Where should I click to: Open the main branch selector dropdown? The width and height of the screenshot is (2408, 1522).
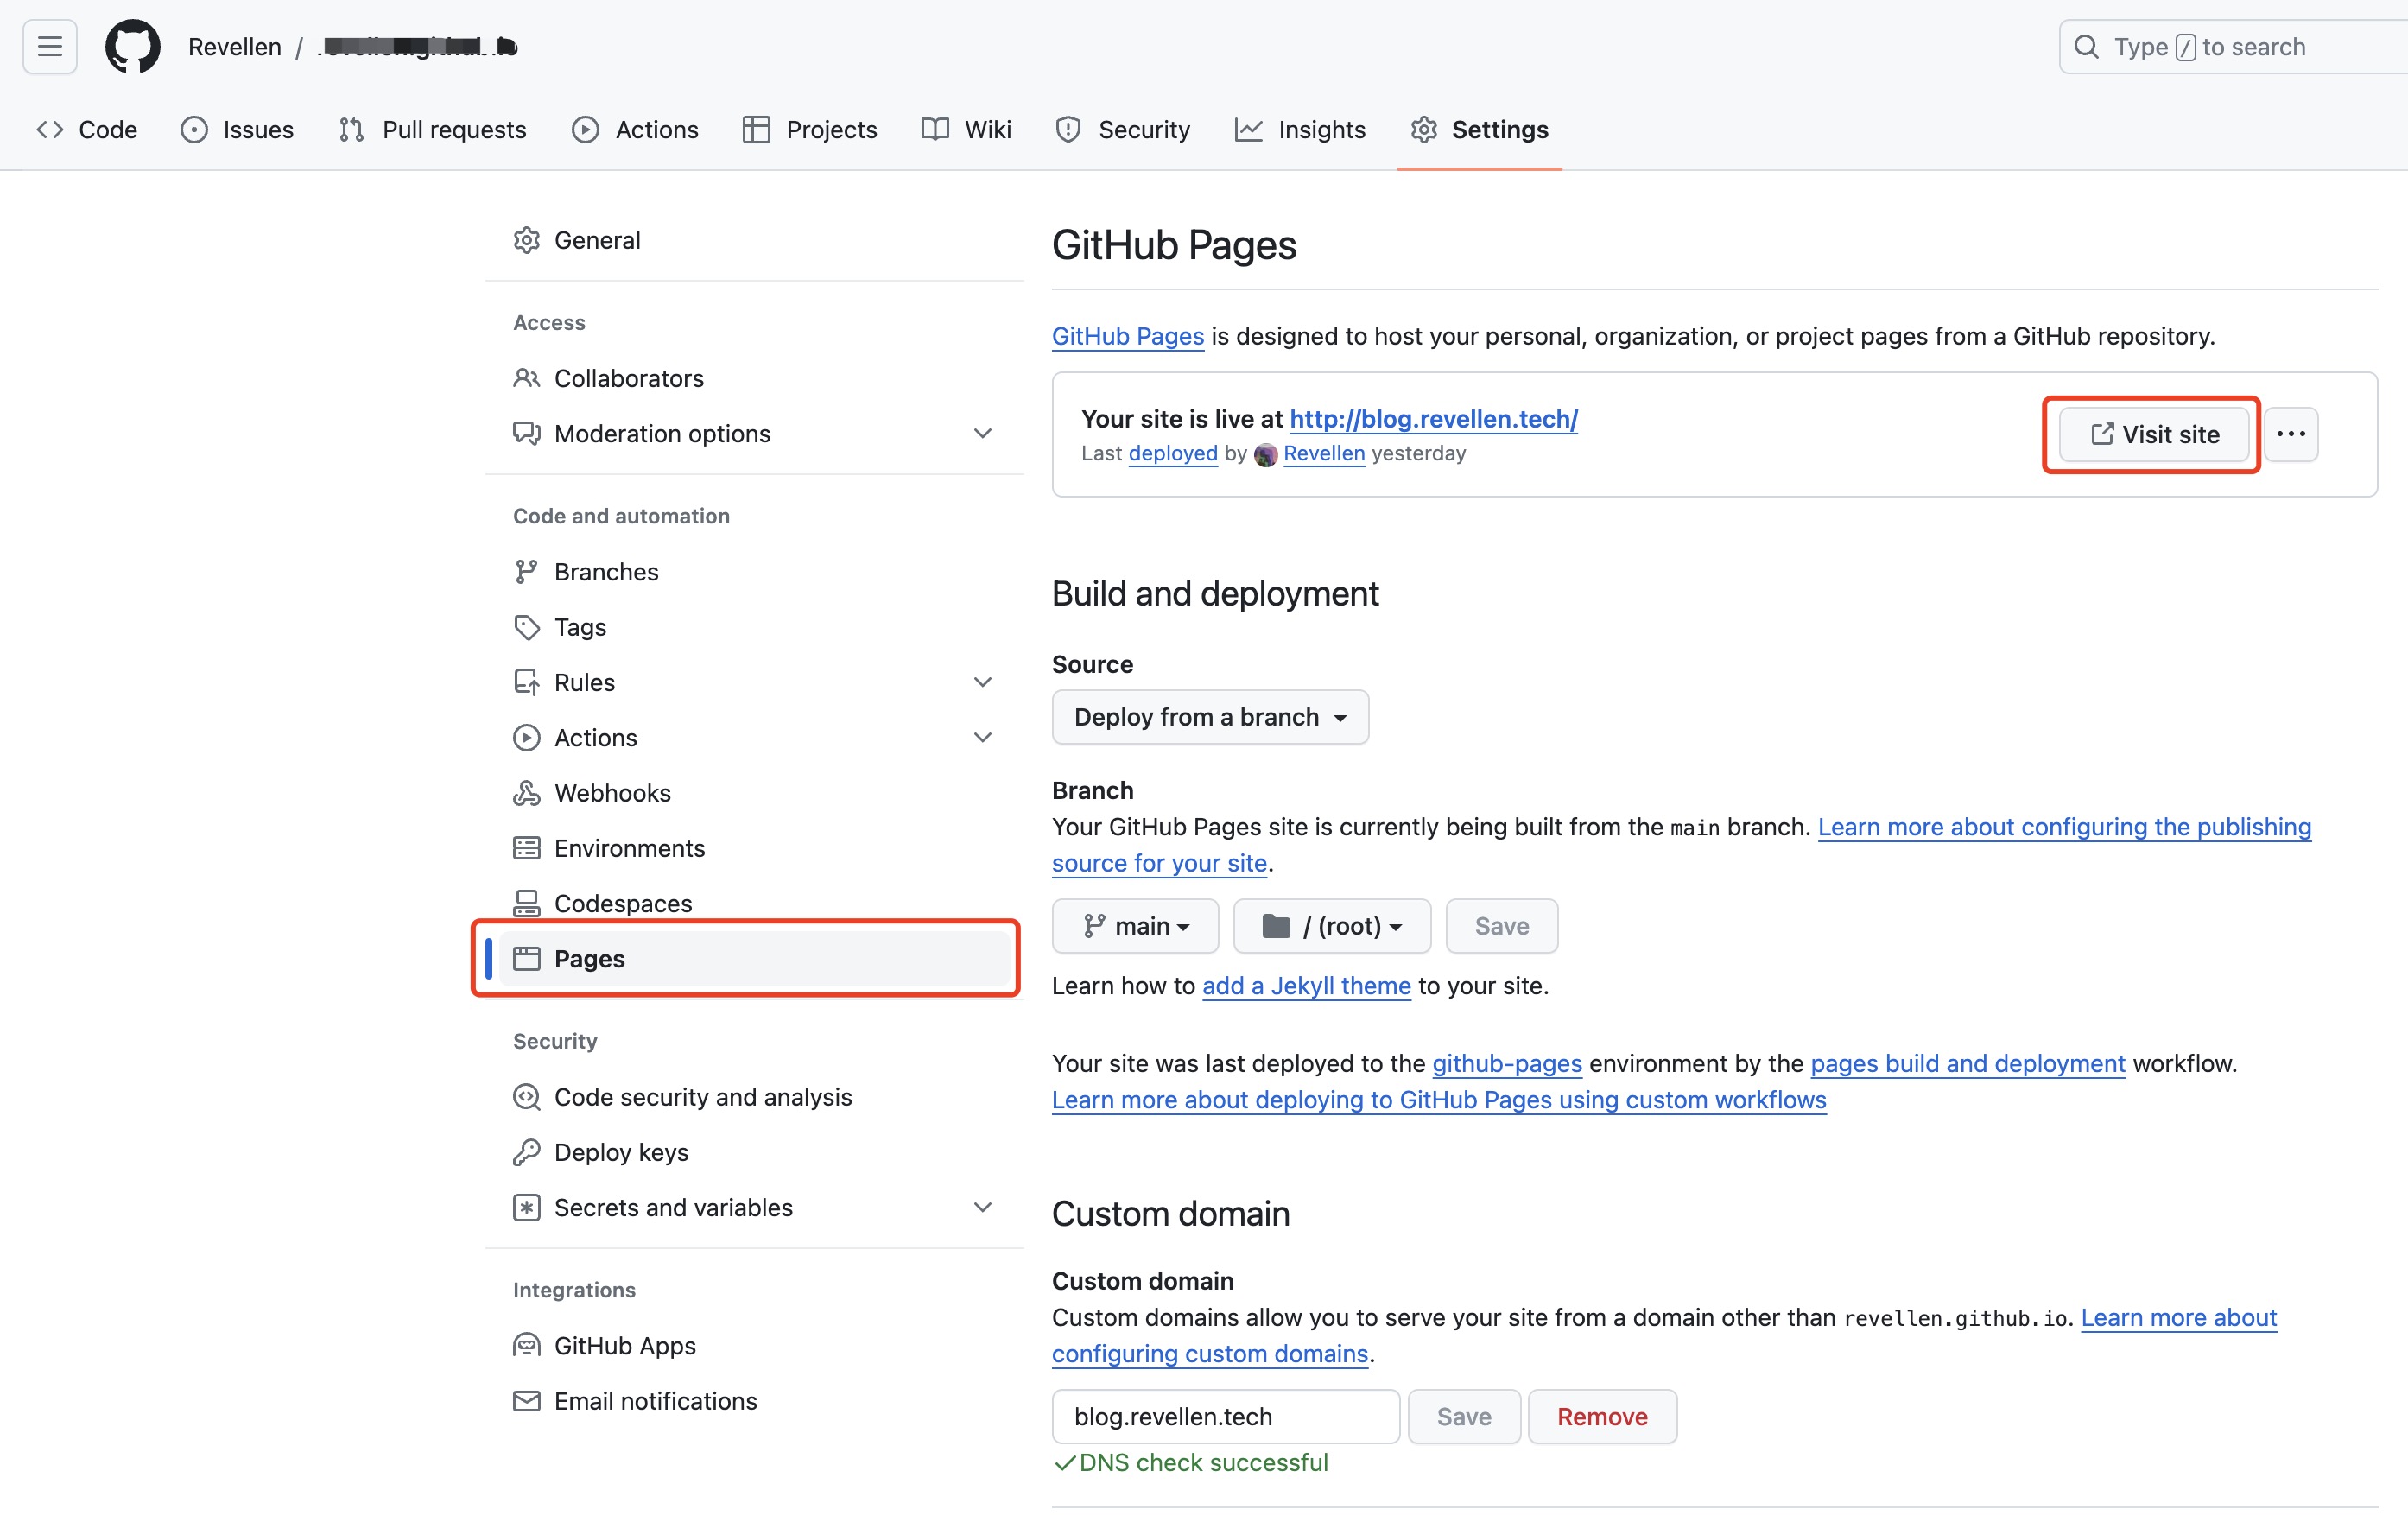[x=1135, y=926]
